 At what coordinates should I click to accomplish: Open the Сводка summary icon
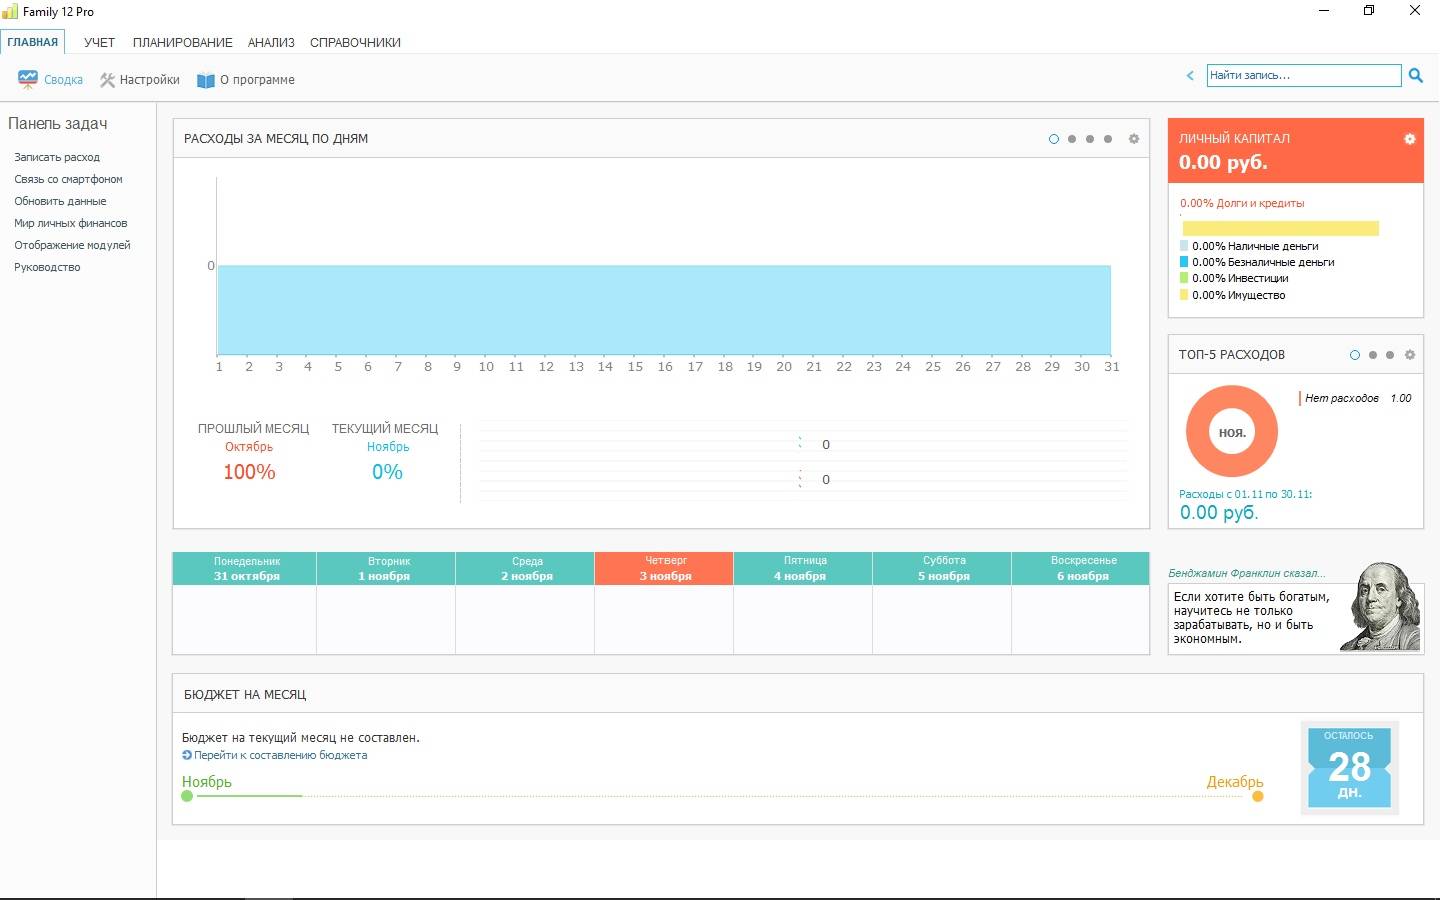pos(28,79)
